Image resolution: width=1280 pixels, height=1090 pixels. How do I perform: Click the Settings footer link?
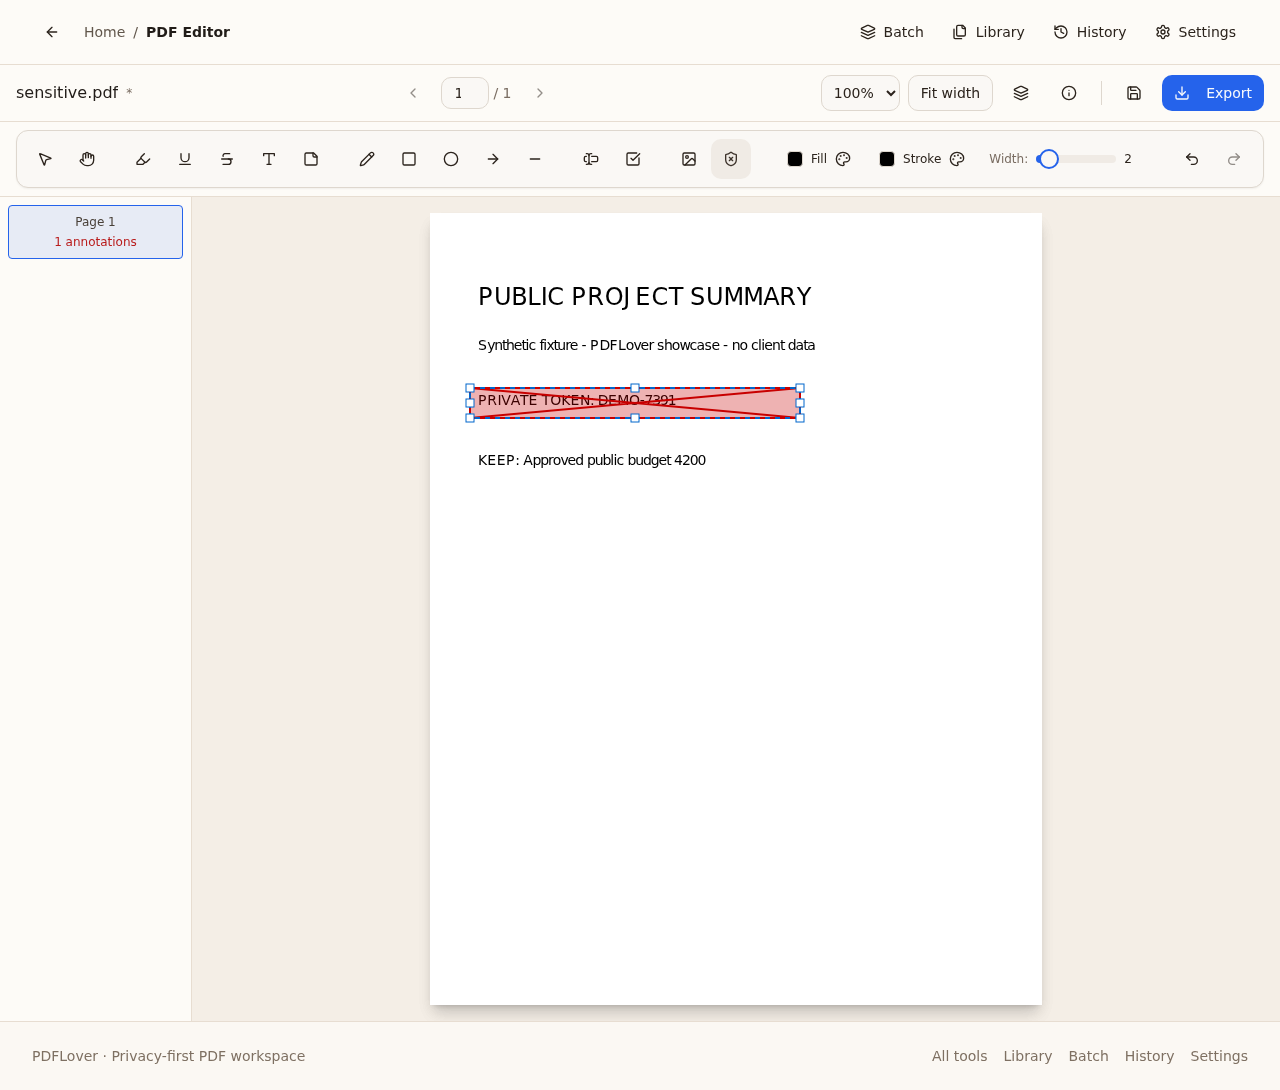point(1219,1056)
